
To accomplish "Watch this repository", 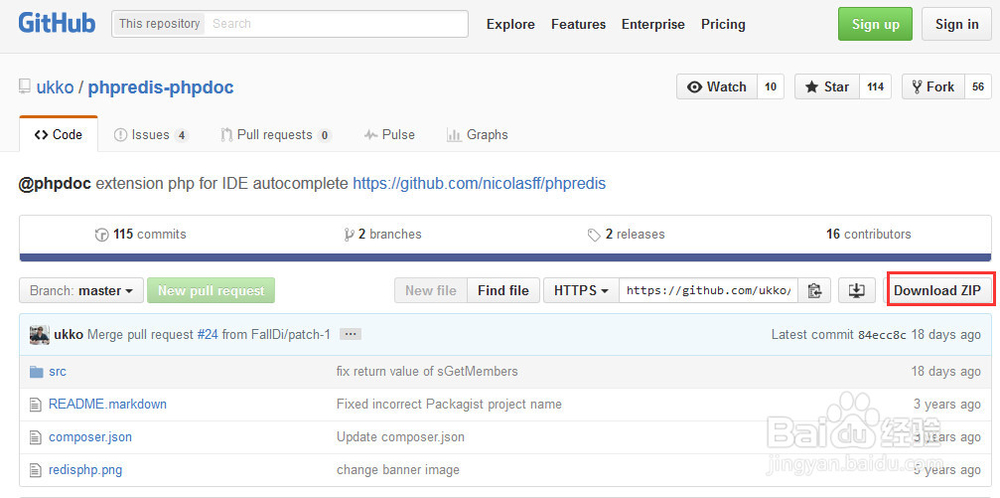I will click(x=717, y=87).
